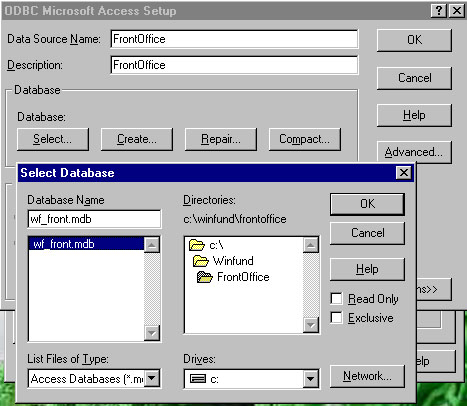
Task: Expand the List Files of Type dropdown
Action: click(152, 378)
